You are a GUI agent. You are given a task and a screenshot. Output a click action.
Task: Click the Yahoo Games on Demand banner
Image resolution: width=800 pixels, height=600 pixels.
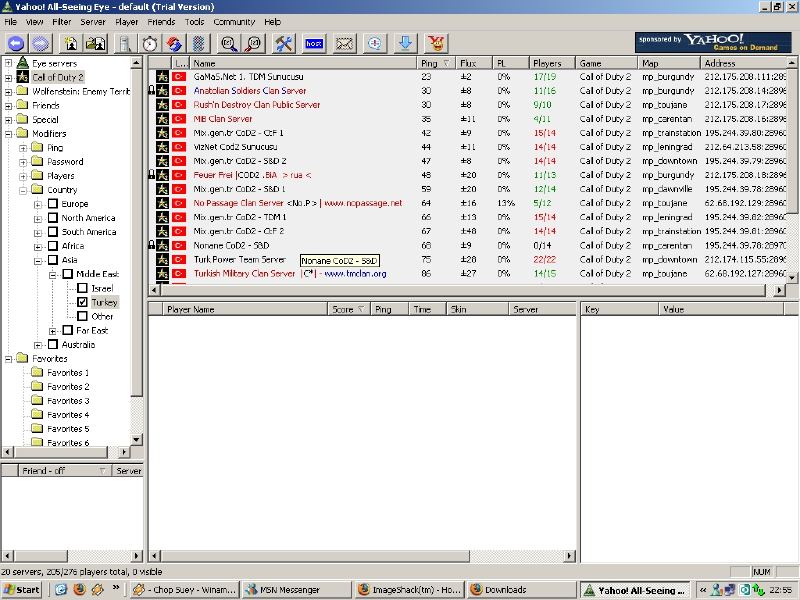(x=713, y=42)
